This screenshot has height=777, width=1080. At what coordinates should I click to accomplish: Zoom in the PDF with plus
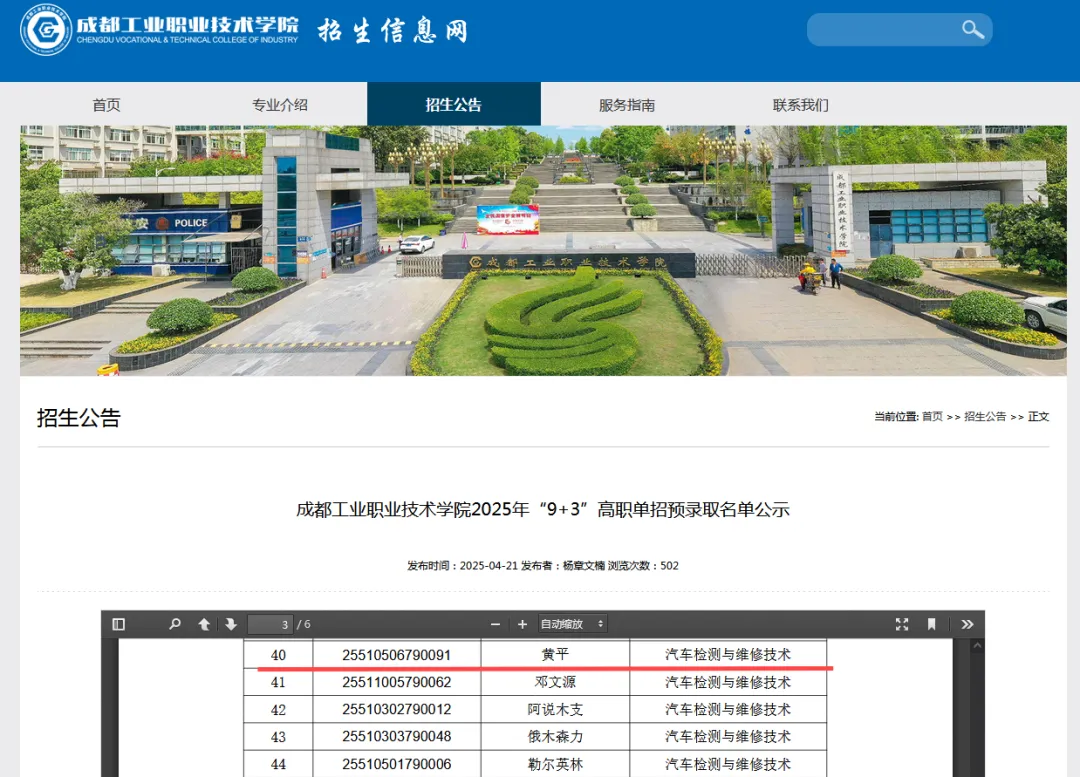[x=522, y=624]
